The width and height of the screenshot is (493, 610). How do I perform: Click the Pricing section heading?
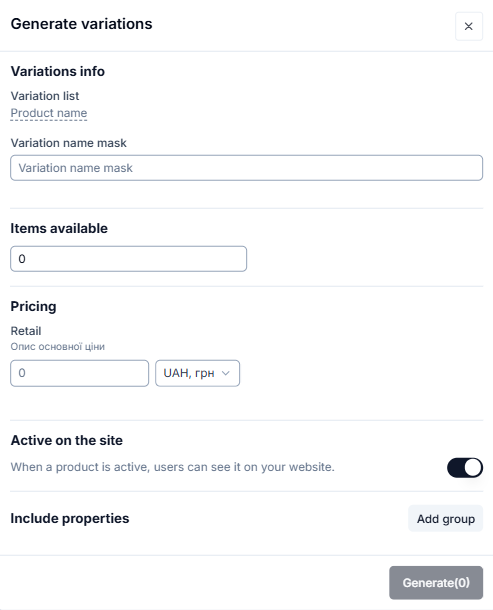pos(33,307)
